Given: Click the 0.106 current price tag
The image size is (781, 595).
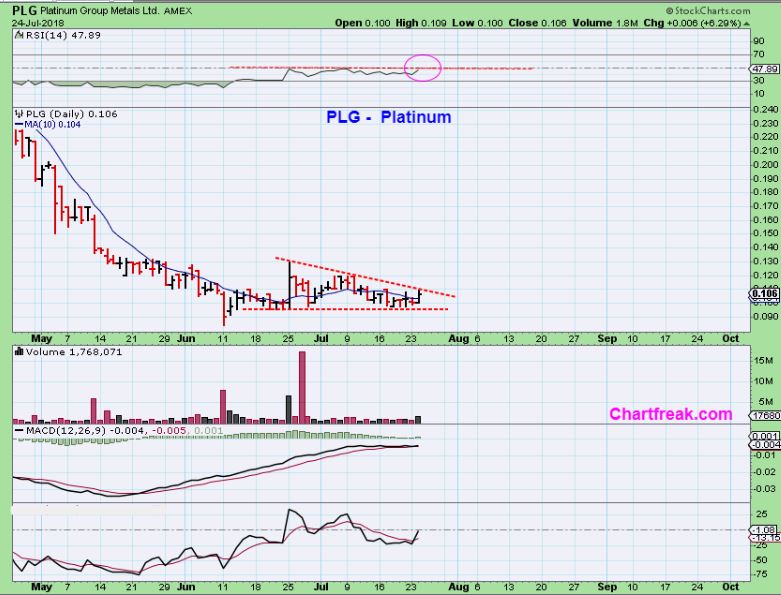Looking at the screenshot, I should [764, 293].
